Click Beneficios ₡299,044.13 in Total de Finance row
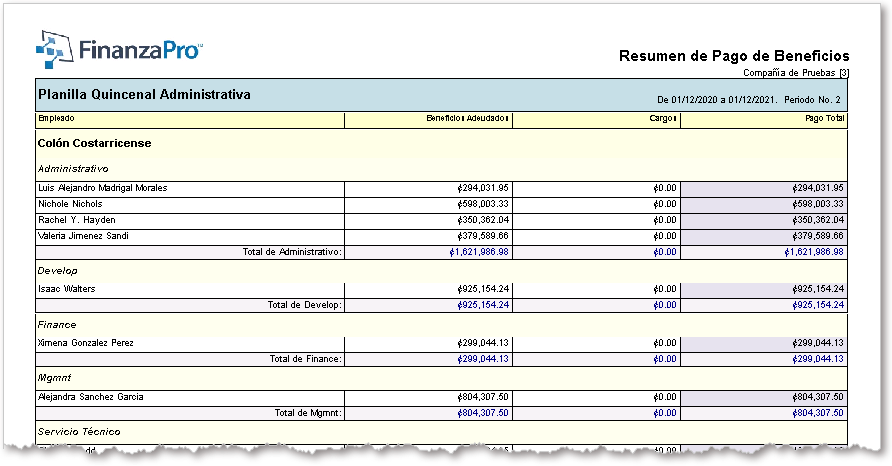 tap(483, 358)
